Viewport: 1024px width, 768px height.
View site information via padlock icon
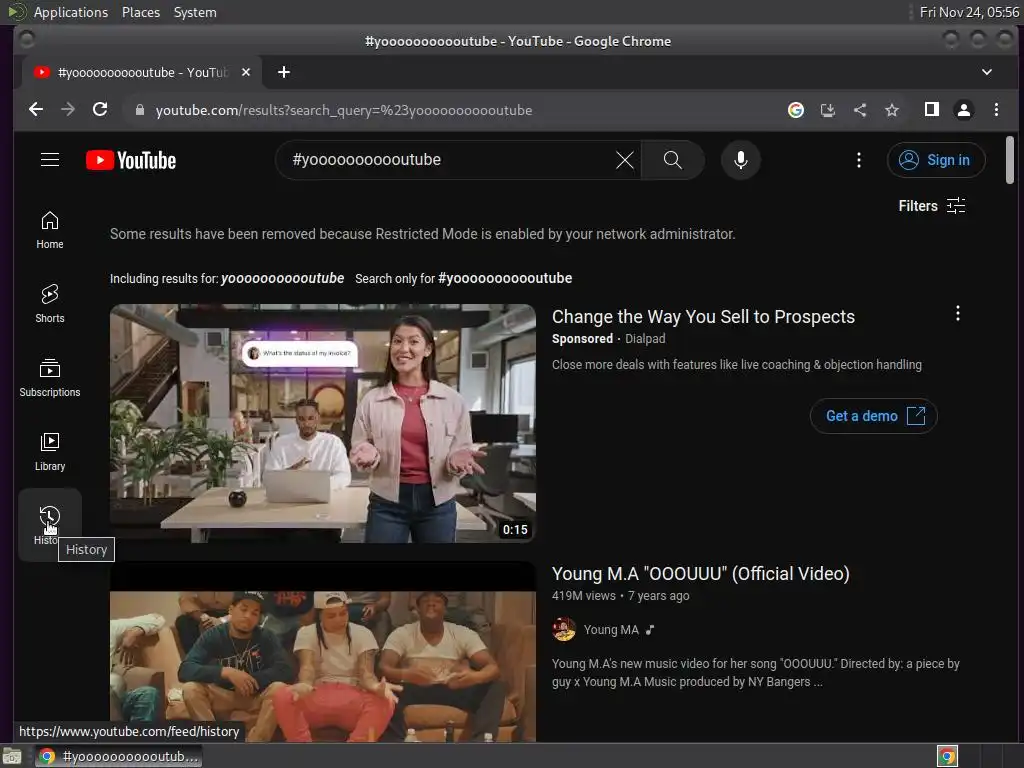[139, 110]
